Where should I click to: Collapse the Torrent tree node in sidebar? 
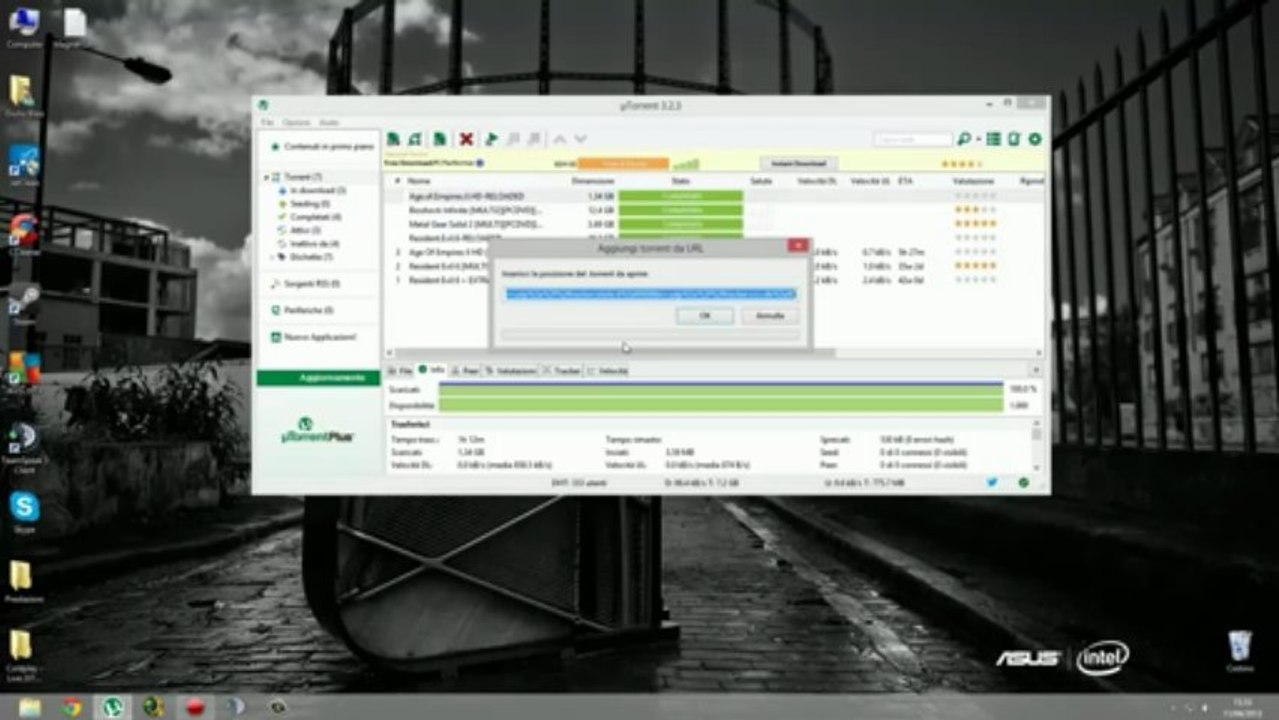[x=269, y=177]
